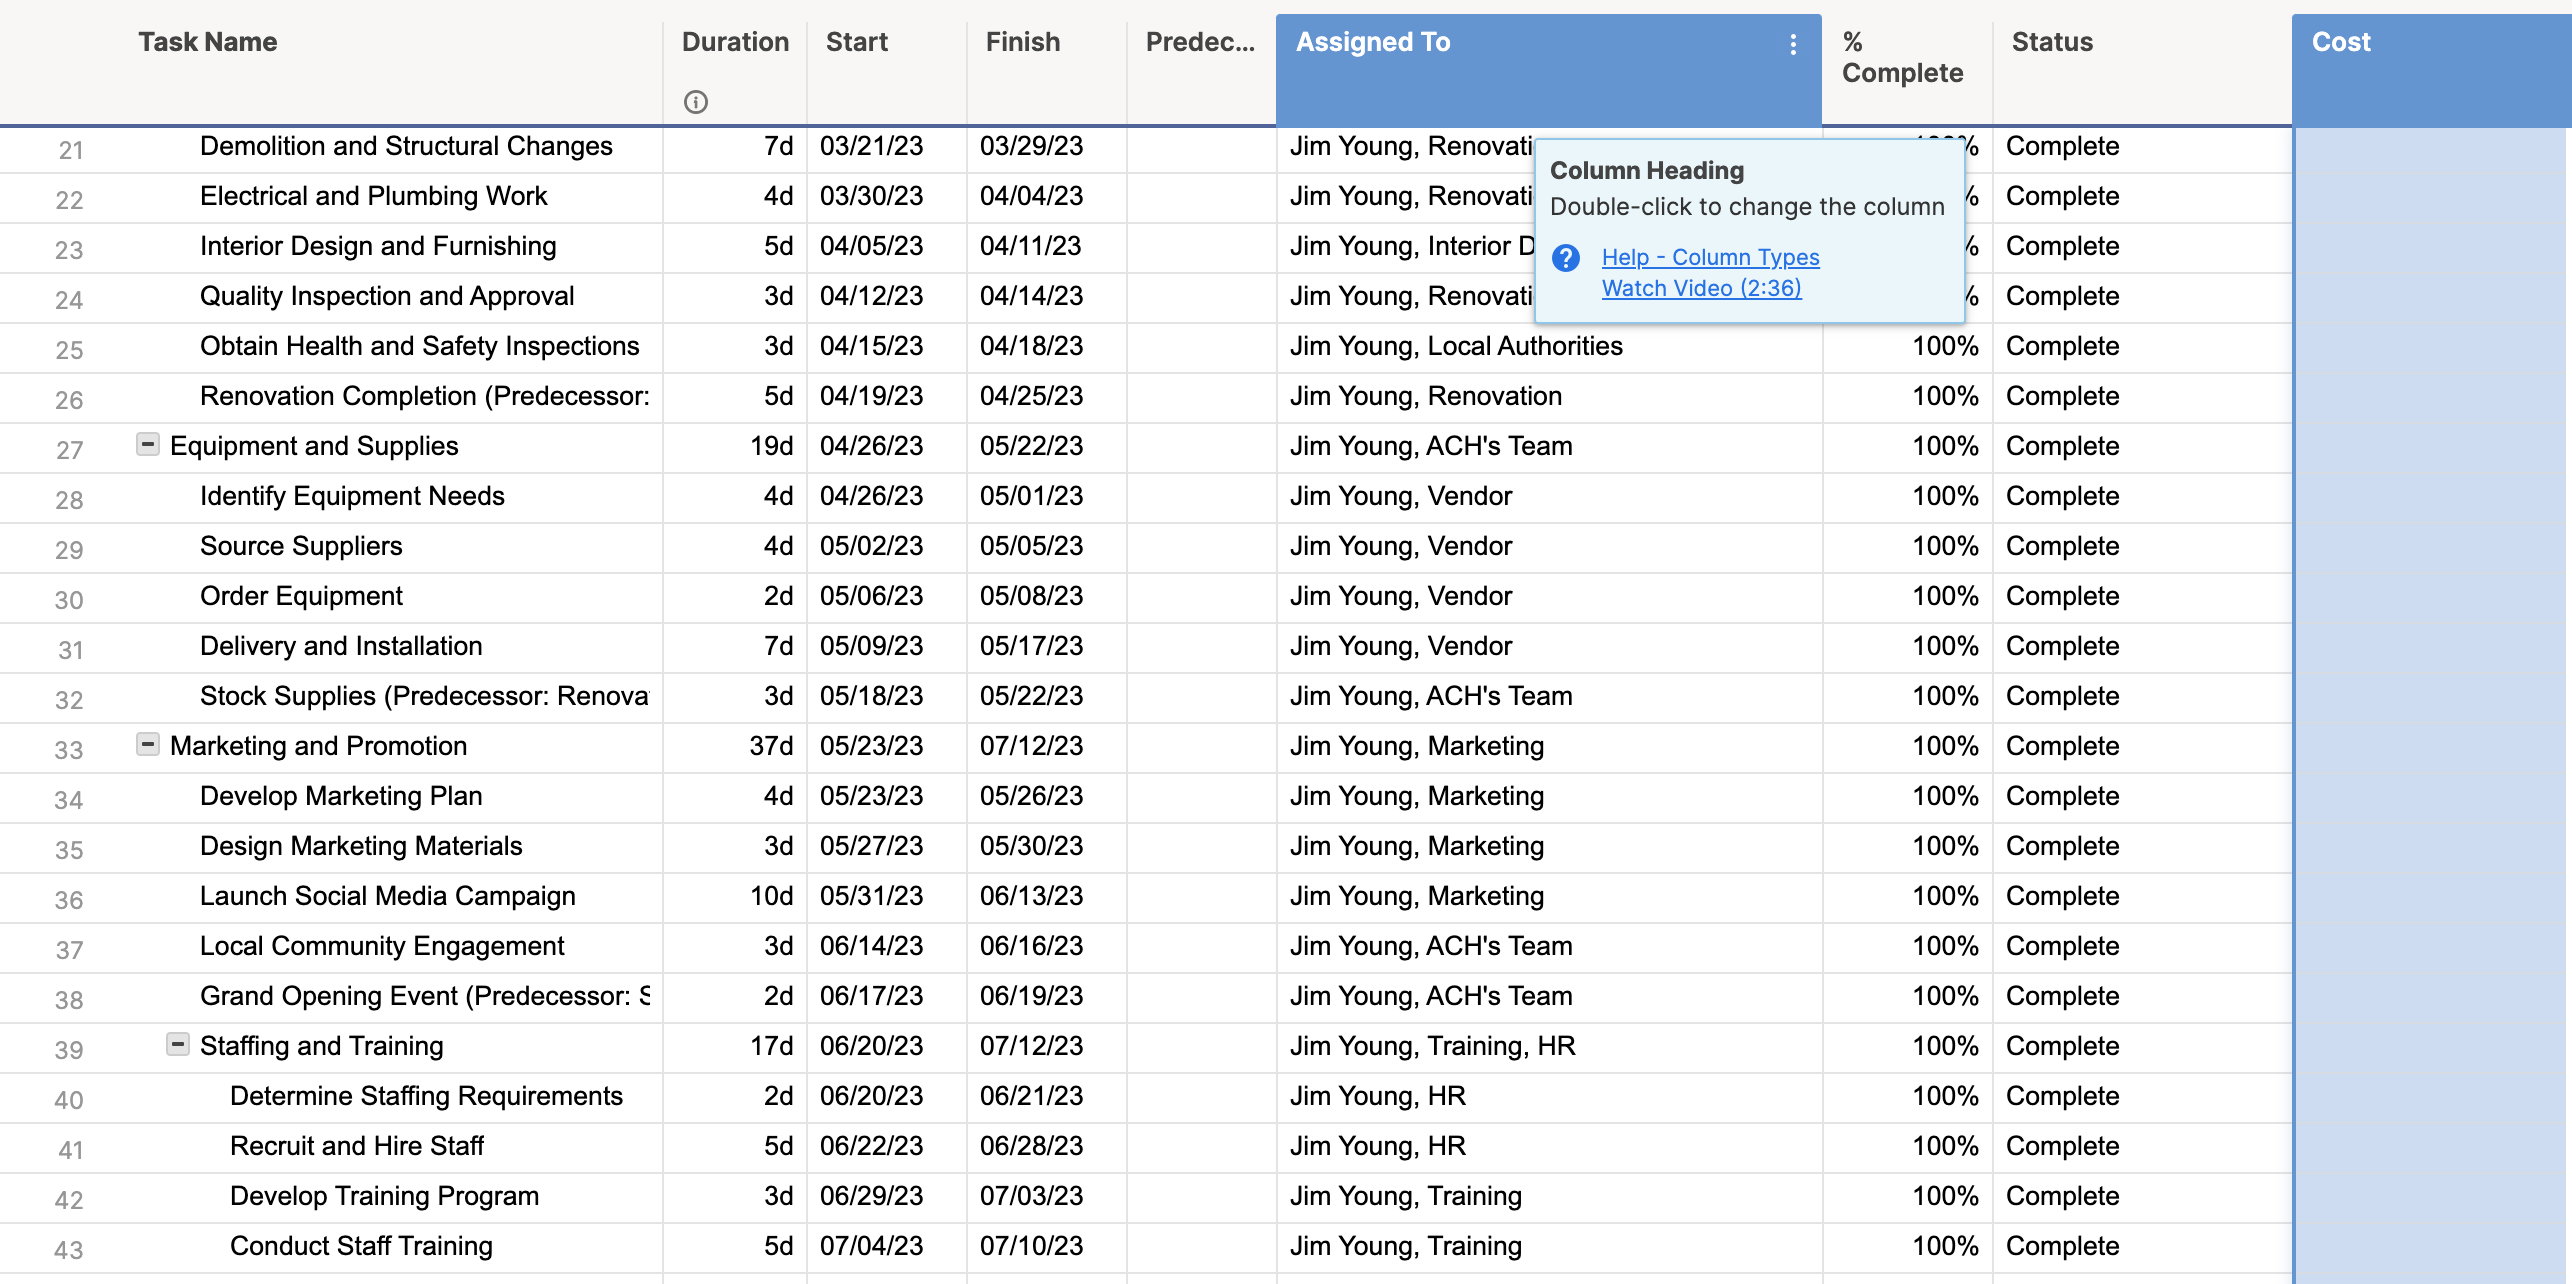Click the Predecessors column header

point(1199,42)
